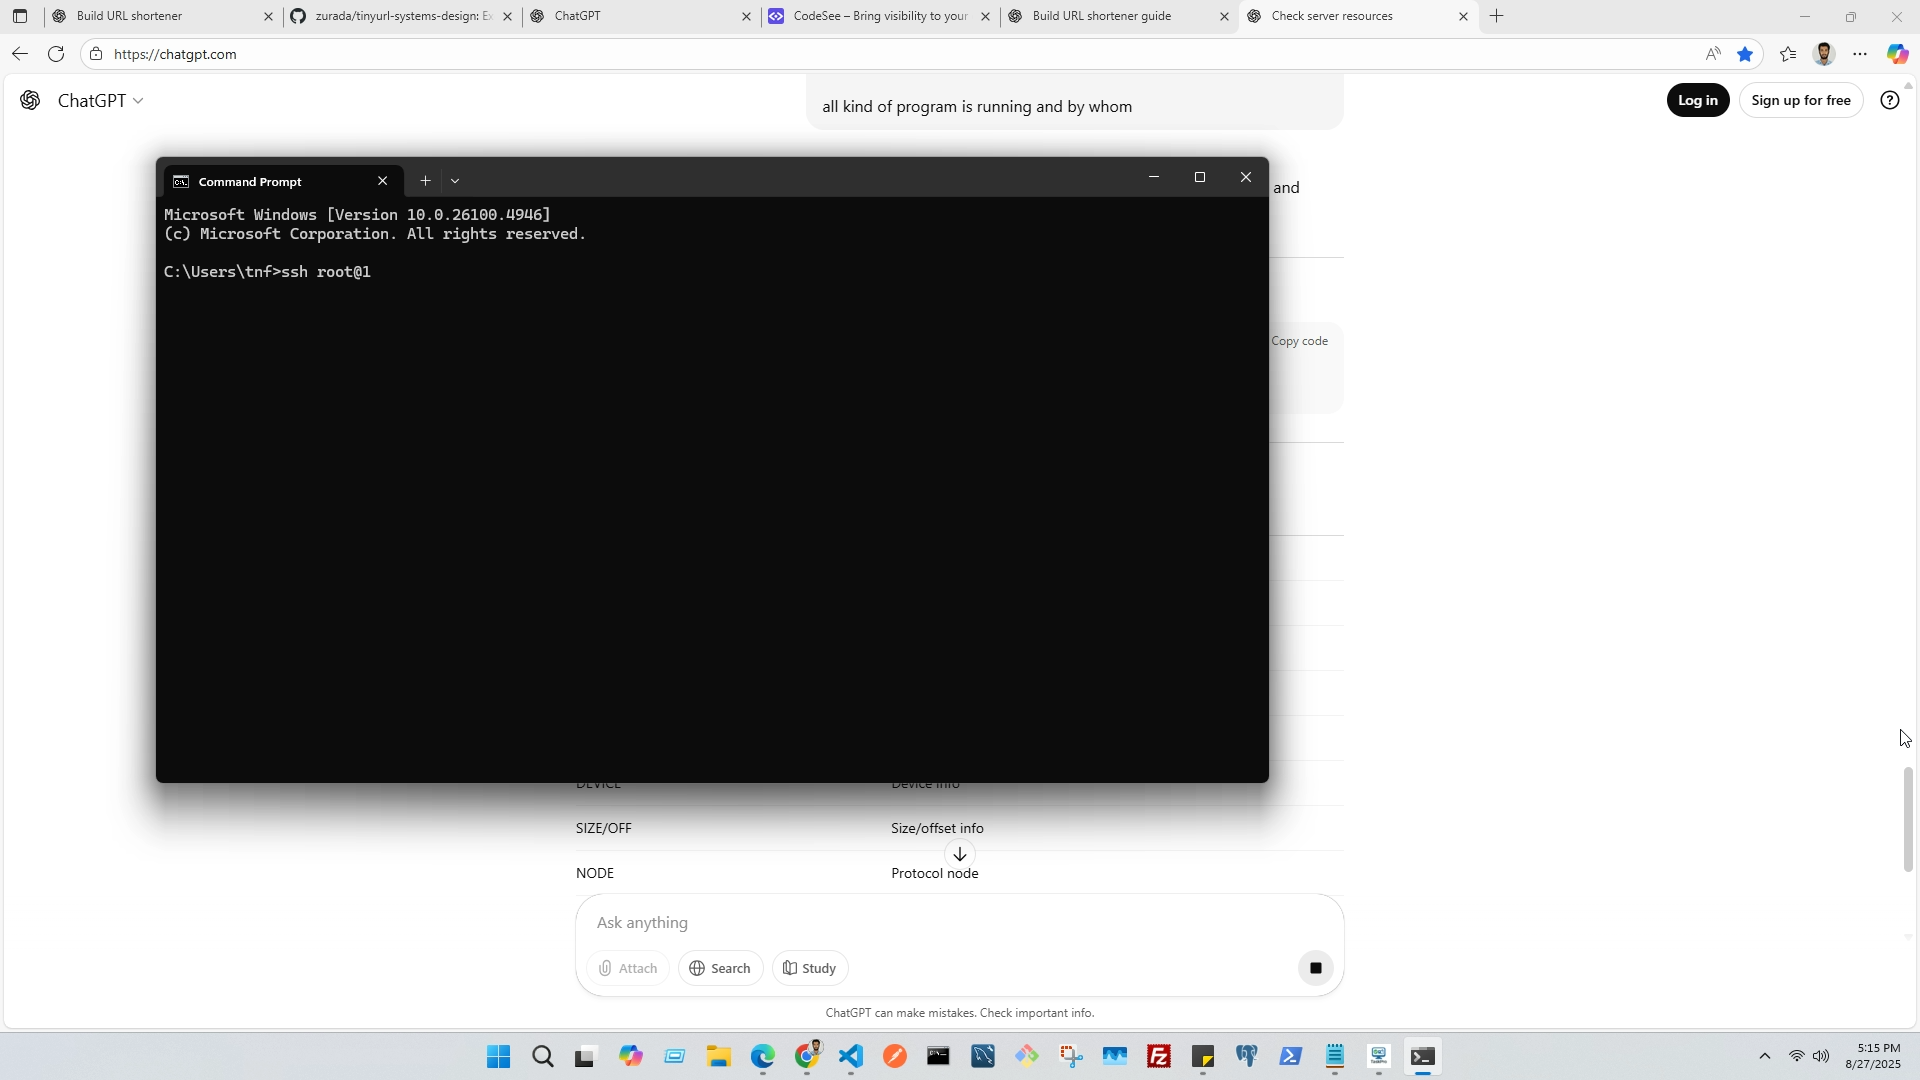Open the Copilot icon in browser toolbar

(x=1897, y=54)
